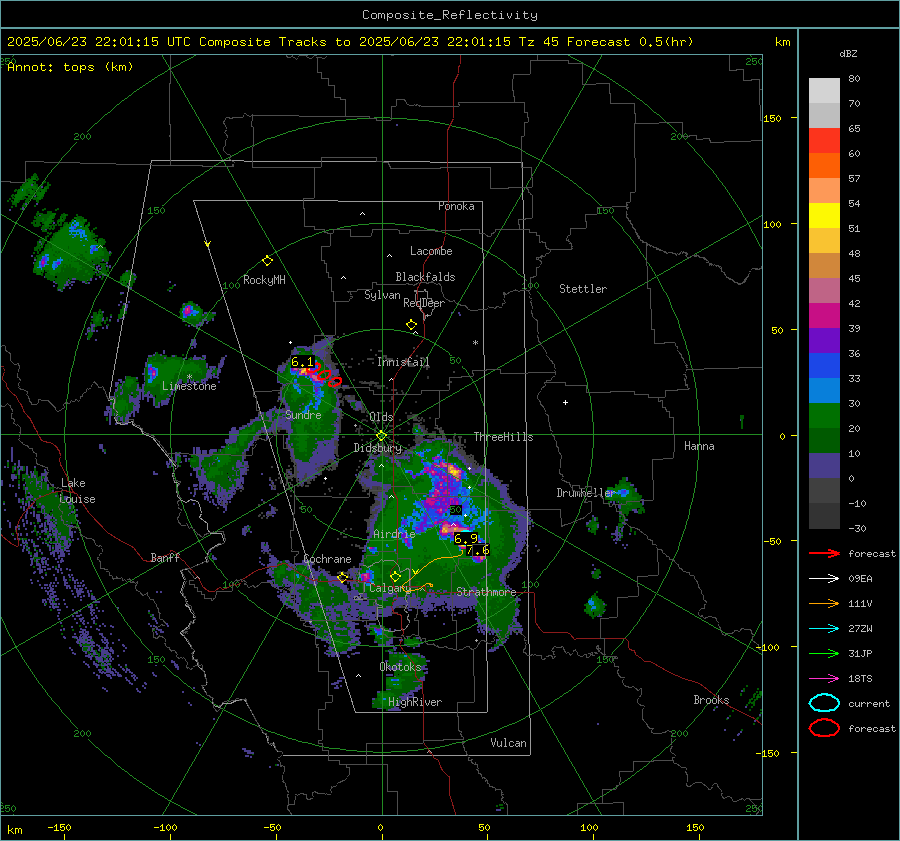
Task: Click the Stettler city label
Action: pos(583,289)
